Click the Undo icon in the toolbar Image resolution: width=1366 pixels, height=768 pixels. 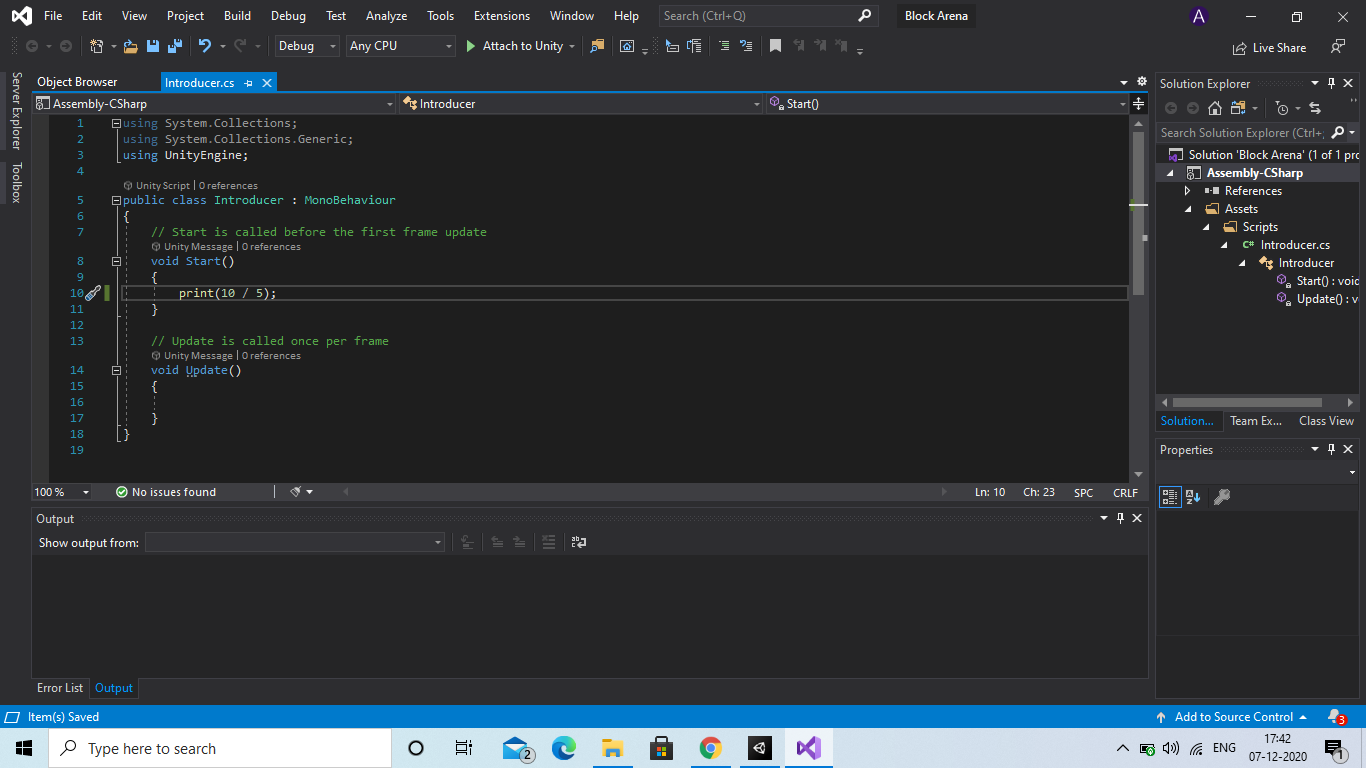coord(204,46)
